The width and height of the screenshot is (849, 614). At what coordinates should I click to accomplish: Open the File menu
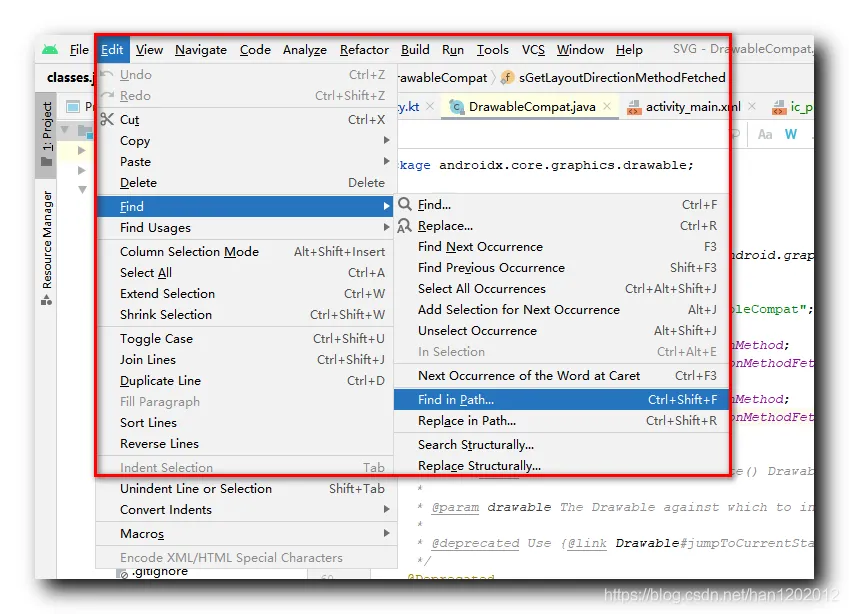(79, 50)
